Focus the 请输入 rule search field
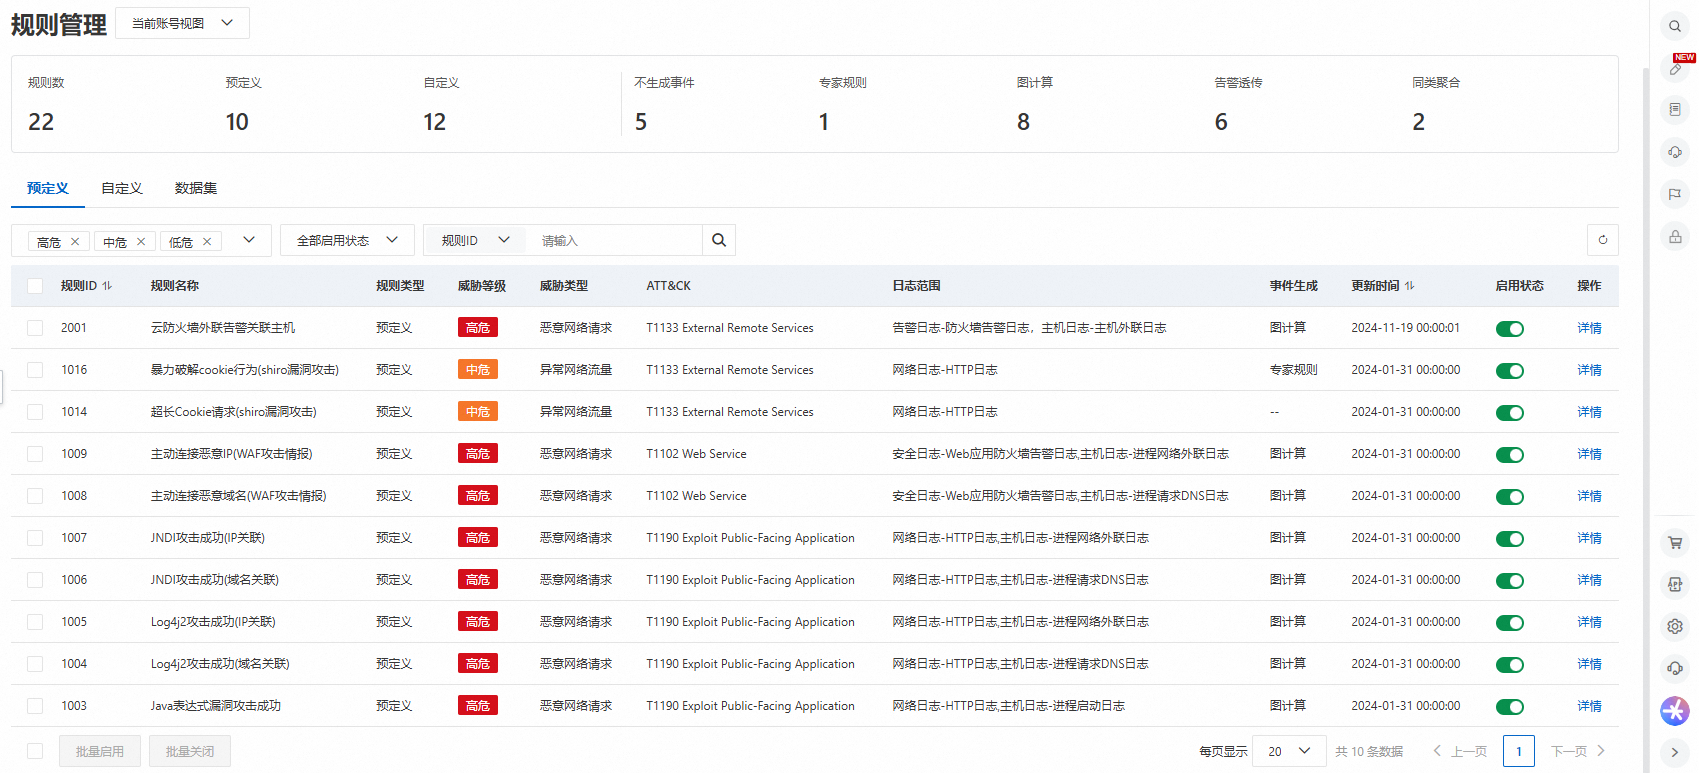 coord(615,240)
